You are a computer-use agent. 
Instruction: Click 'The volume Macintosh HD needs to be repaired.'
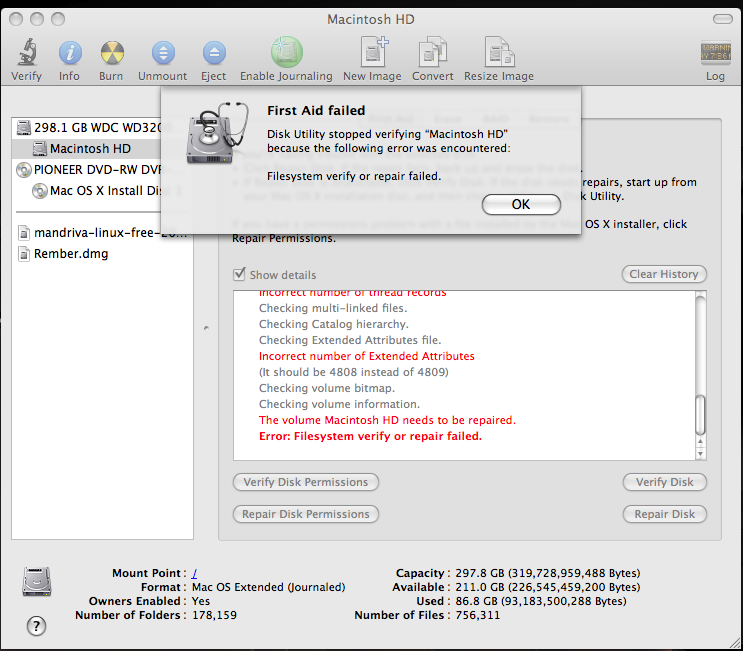[x=387, y=420]
